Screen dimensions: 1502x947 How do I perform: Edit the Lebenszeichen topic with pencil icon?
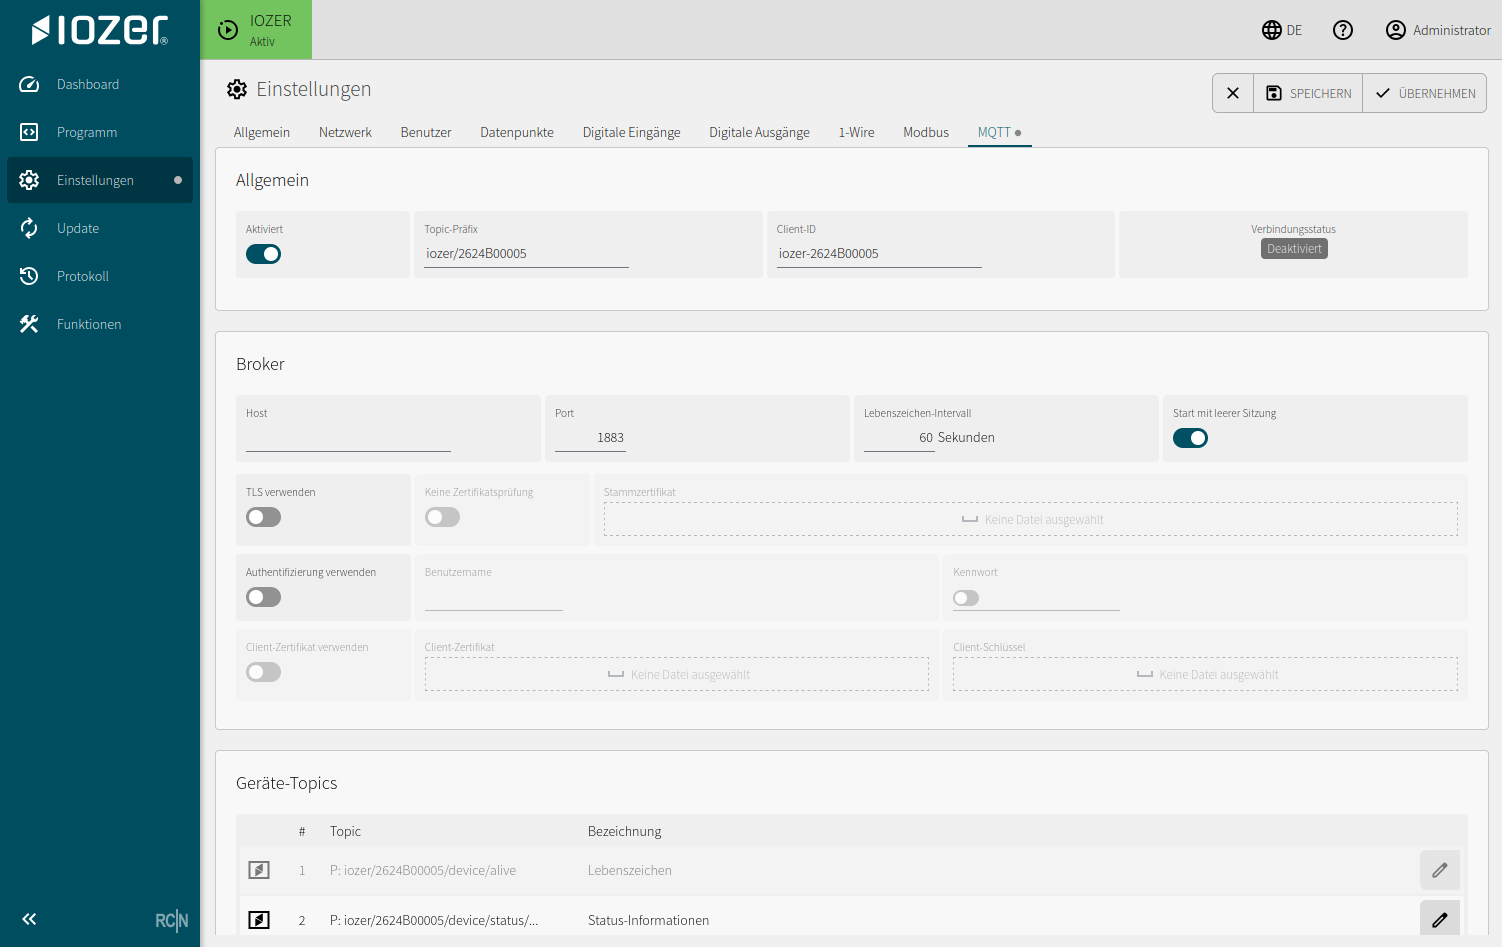pos(1440,870)
